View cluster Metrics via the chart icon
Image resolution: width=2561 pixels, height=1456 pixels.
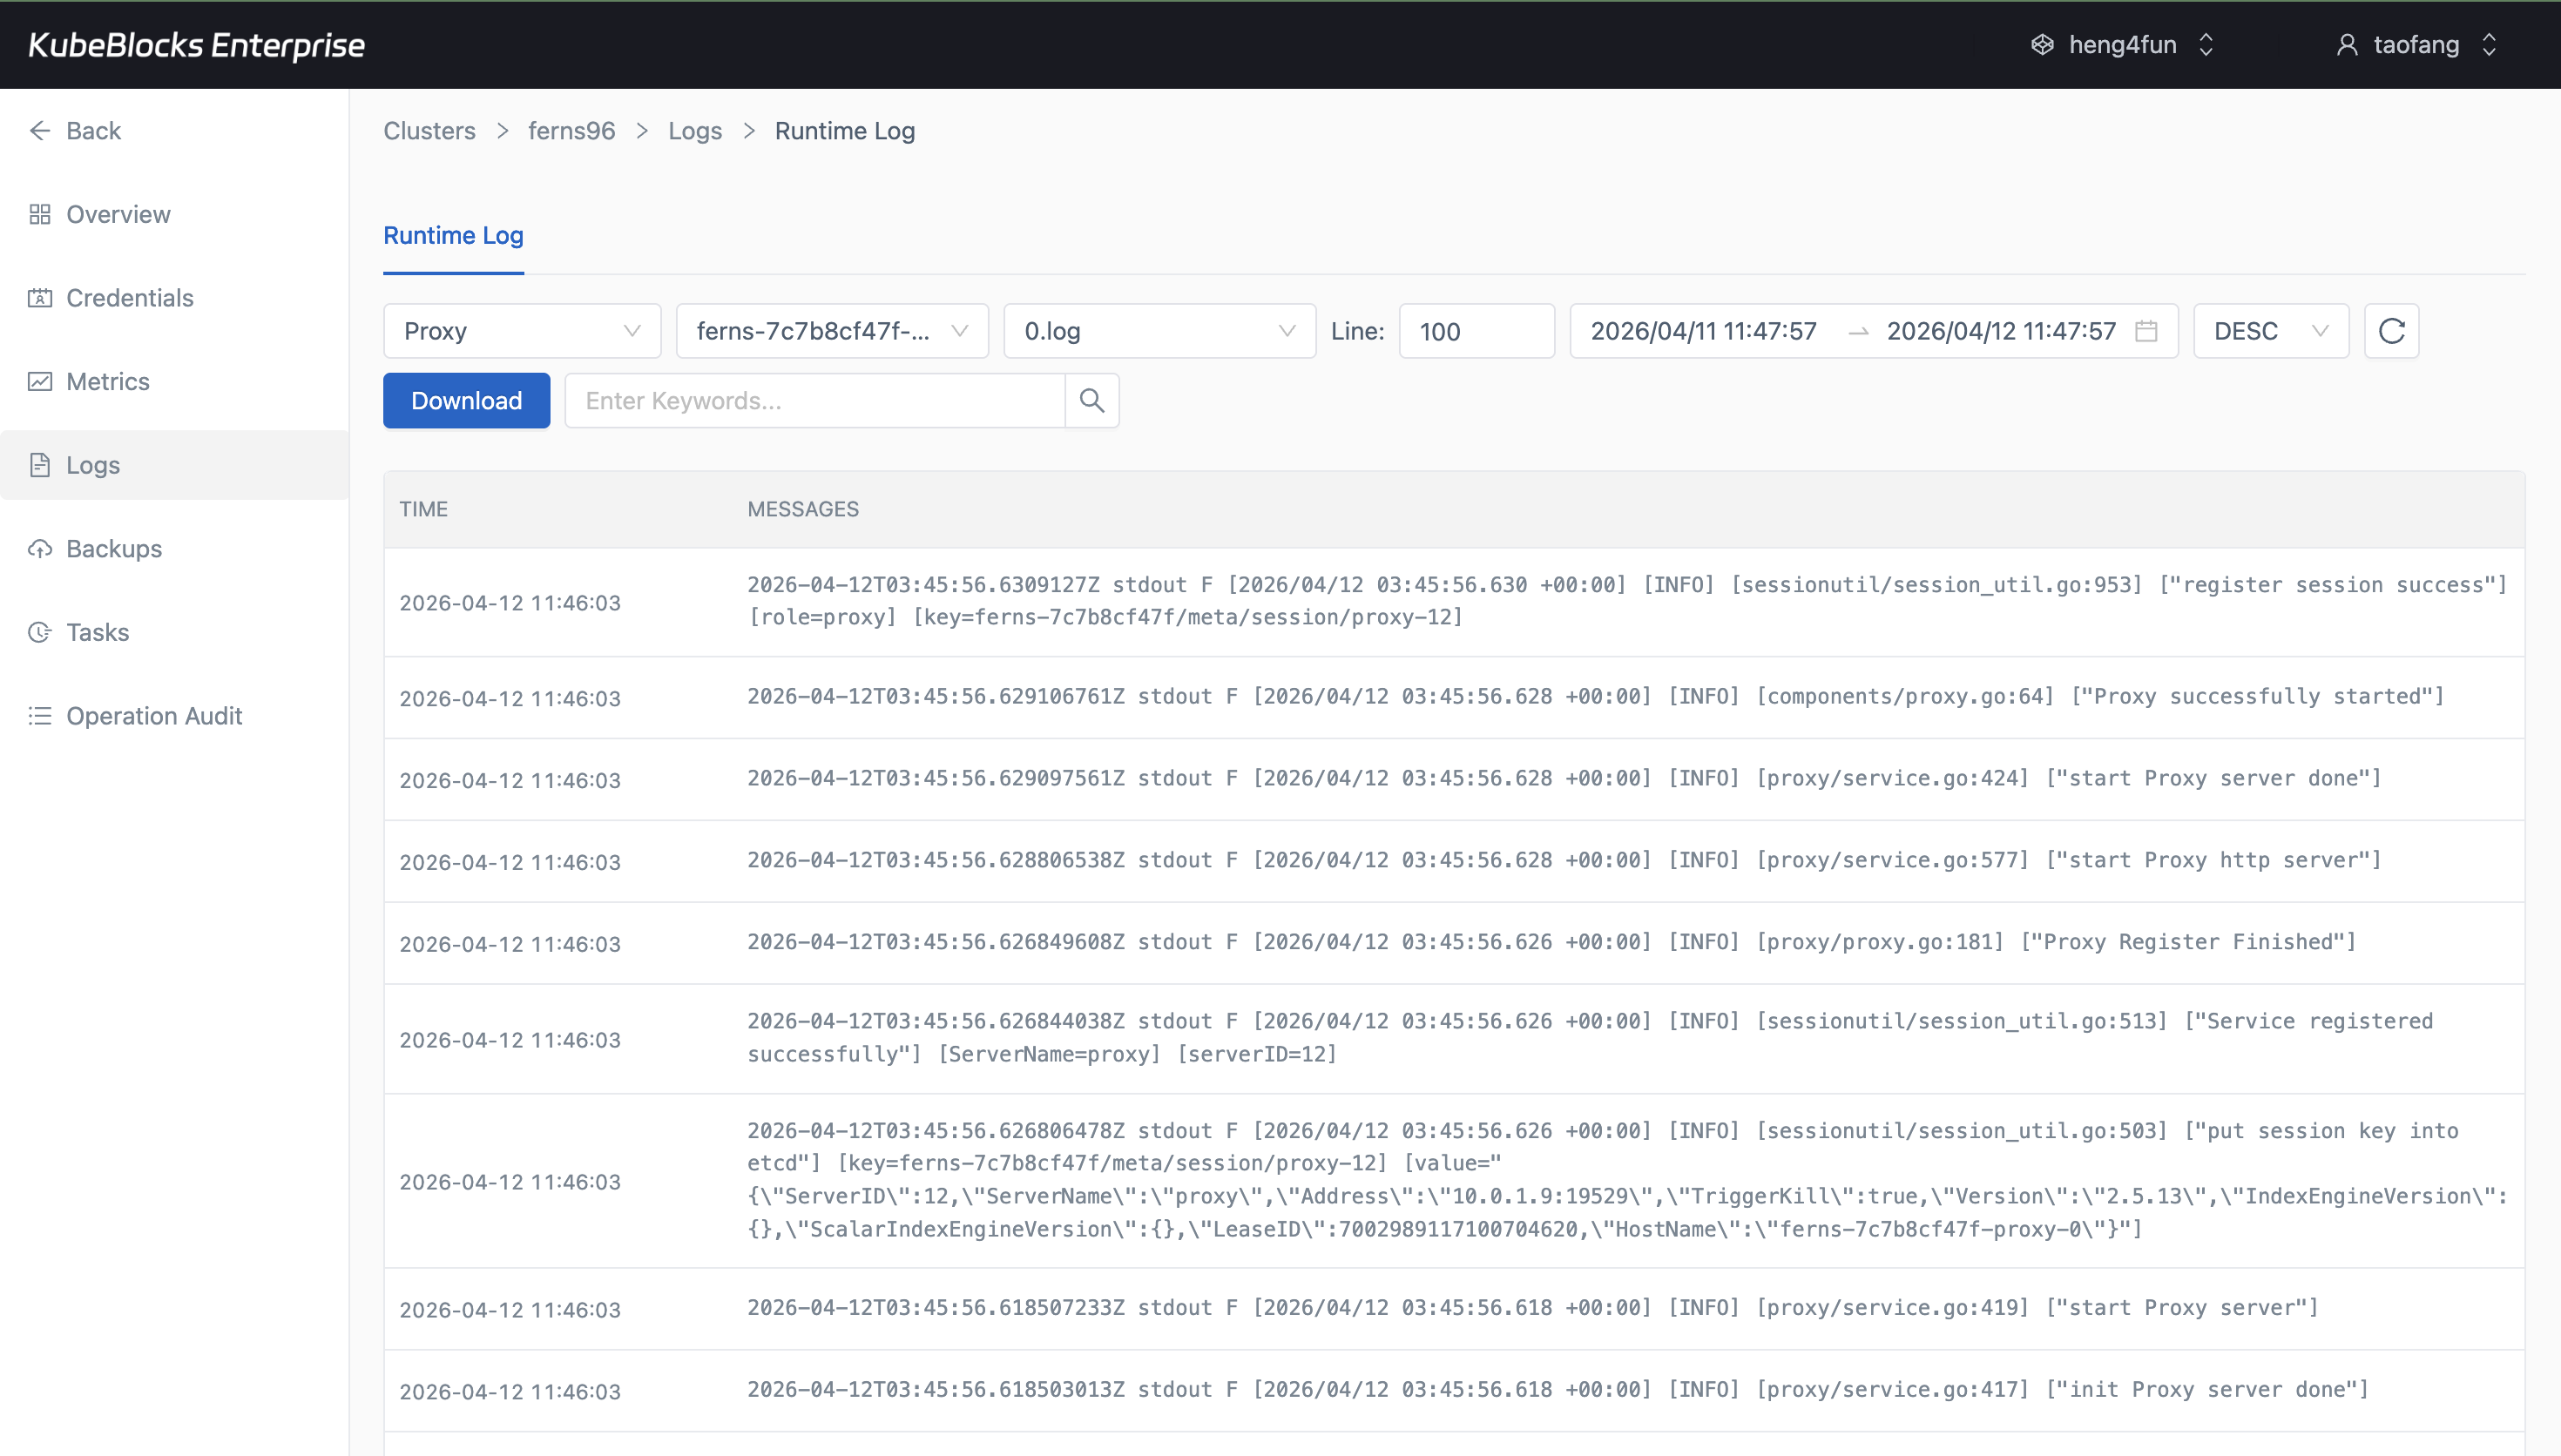[x=40, y=381]
